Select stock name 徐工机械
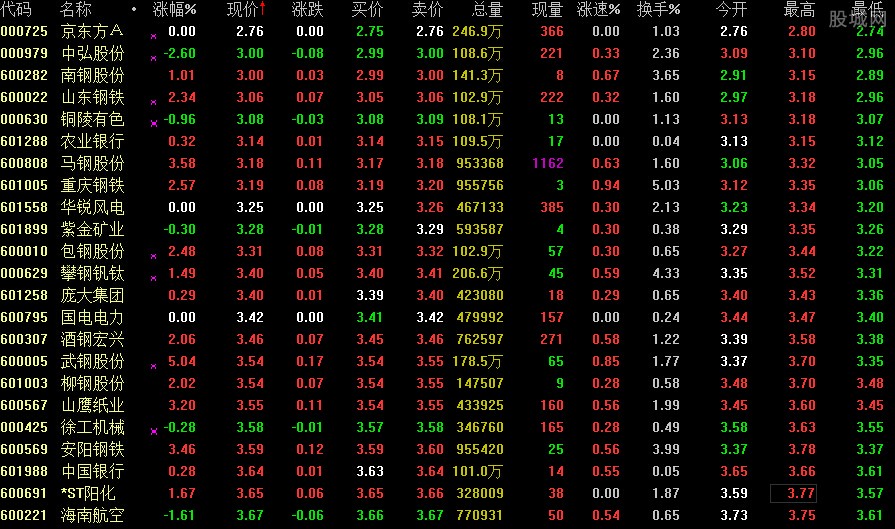The height and width of the screenshot is (529, 895). click(x=92, y=427)
